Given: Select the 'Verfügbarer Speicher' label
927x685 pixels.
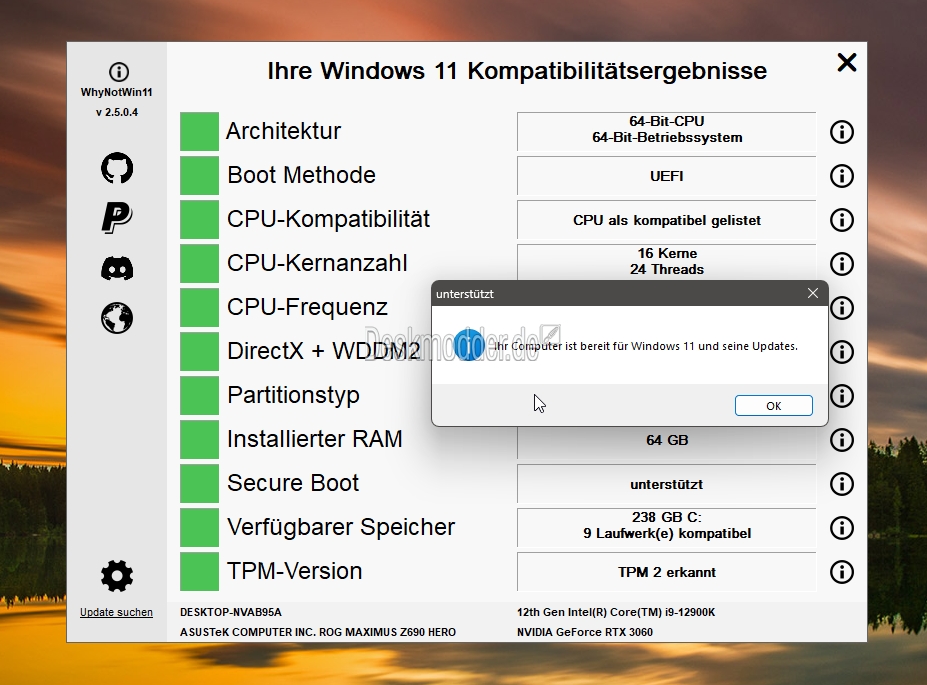Looking at the screenshot, I should [x=341, y=527].
